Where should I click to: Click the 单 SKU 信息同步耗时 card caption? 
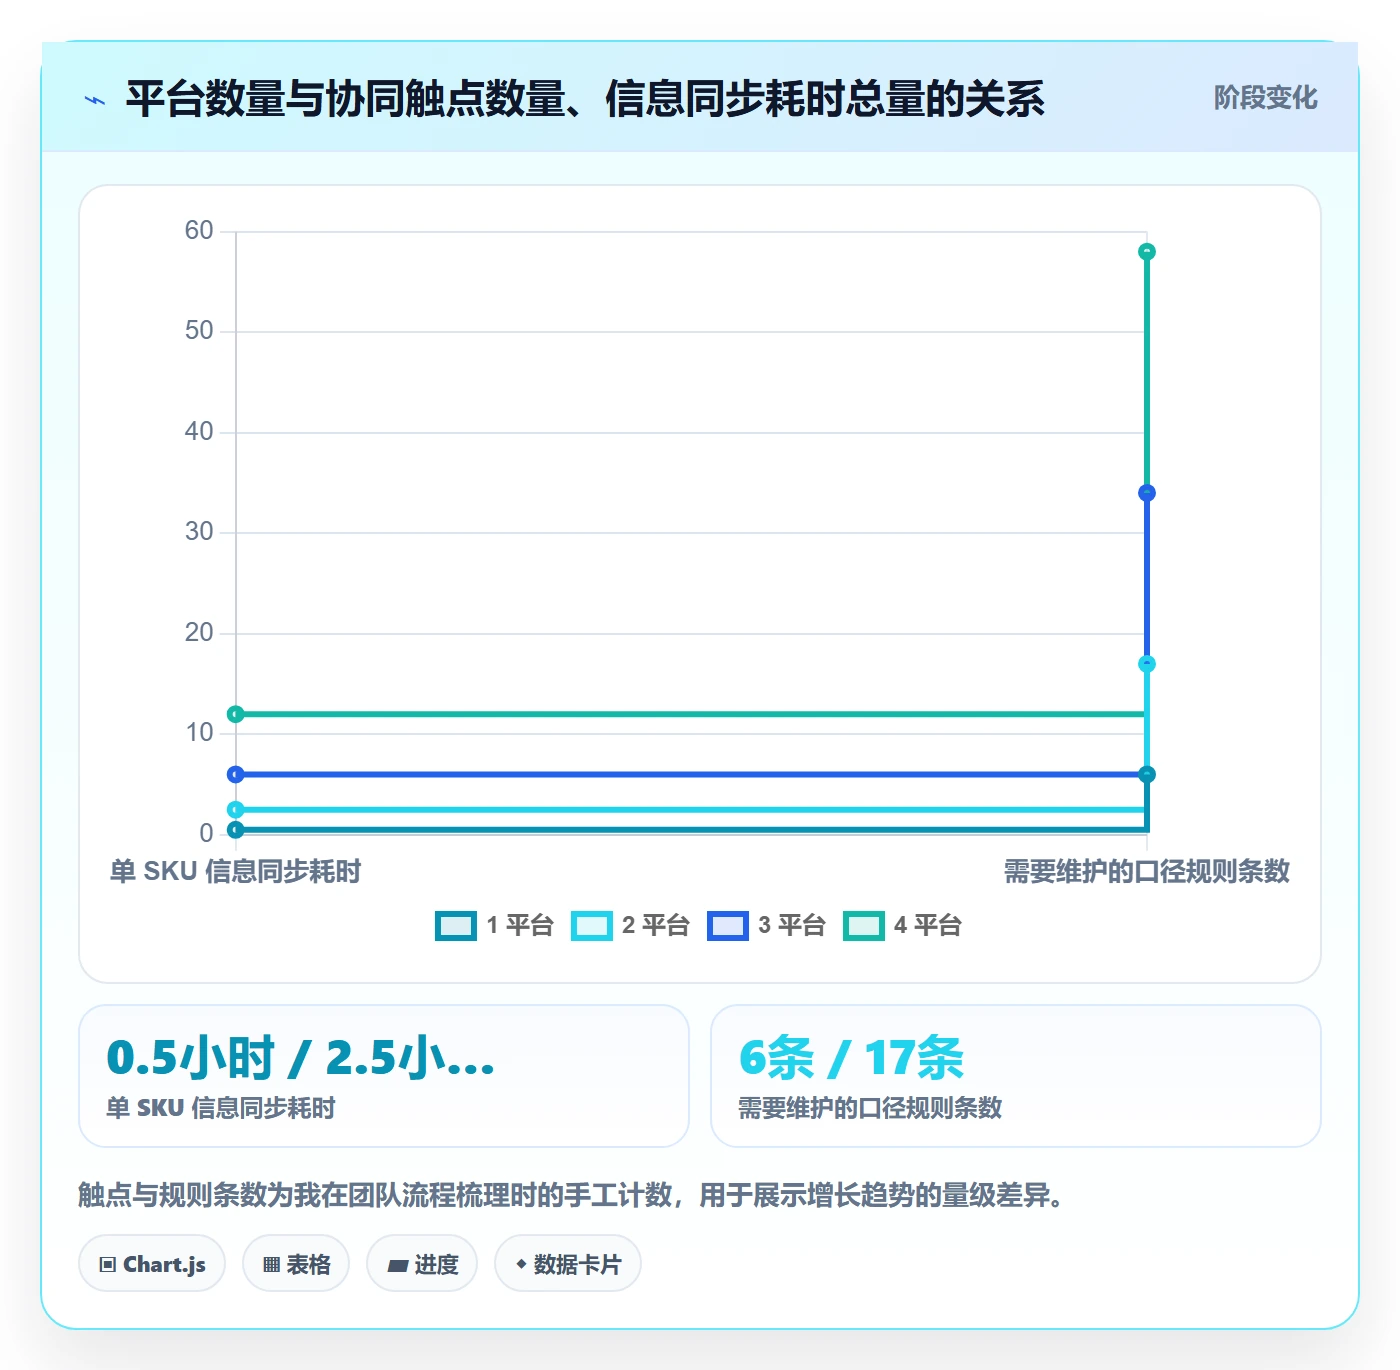coord(221,1108)
